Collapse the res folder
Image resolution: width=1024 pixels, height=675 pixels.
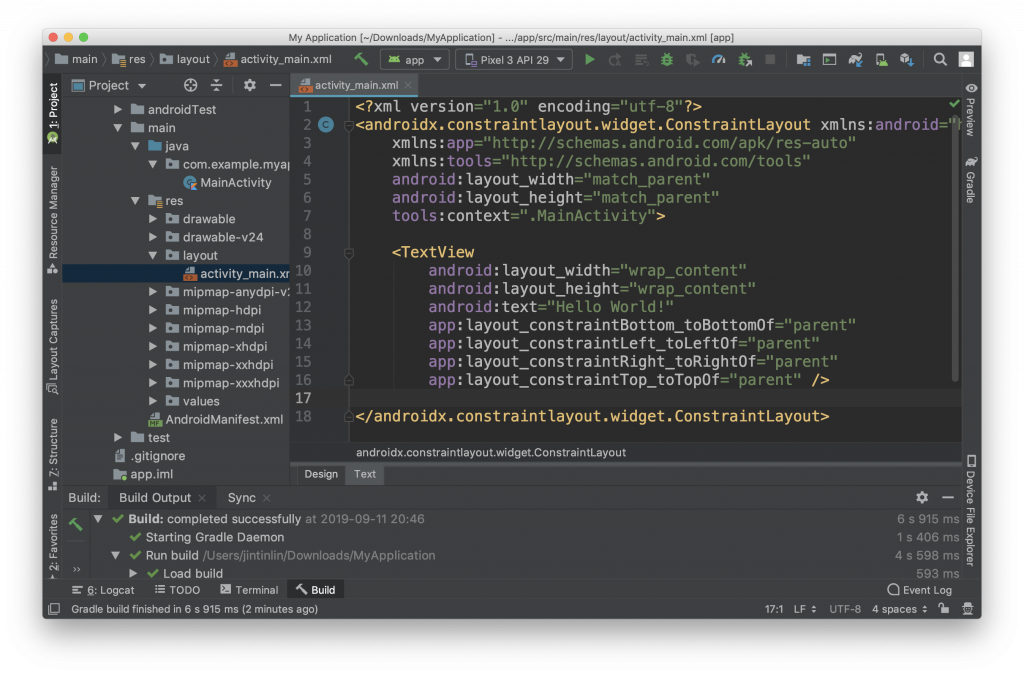click(136, 200)
